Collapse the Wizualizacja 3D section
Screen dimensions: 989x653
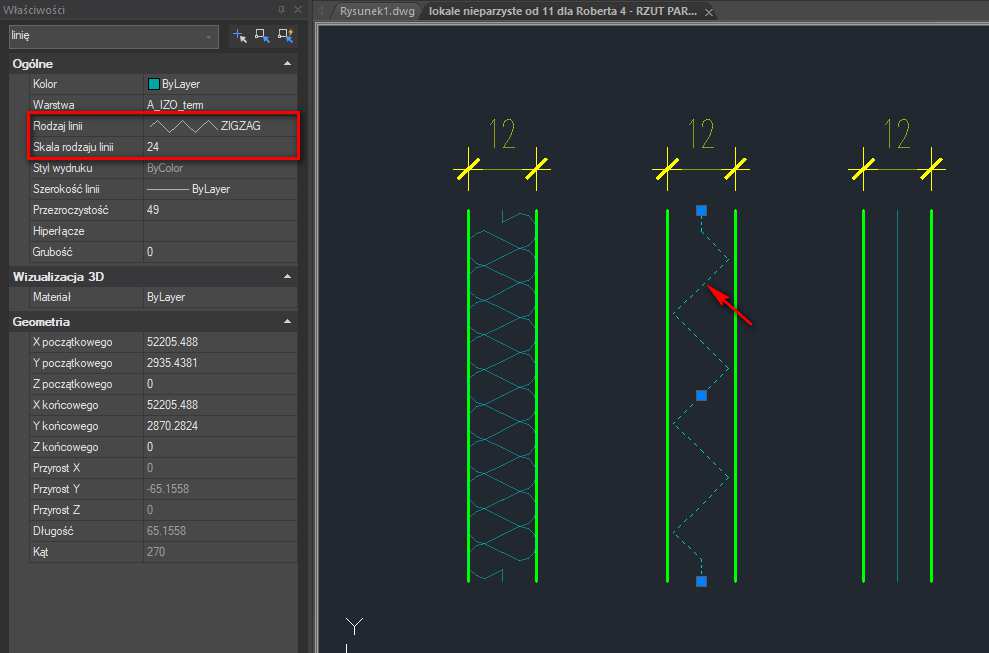288,276
